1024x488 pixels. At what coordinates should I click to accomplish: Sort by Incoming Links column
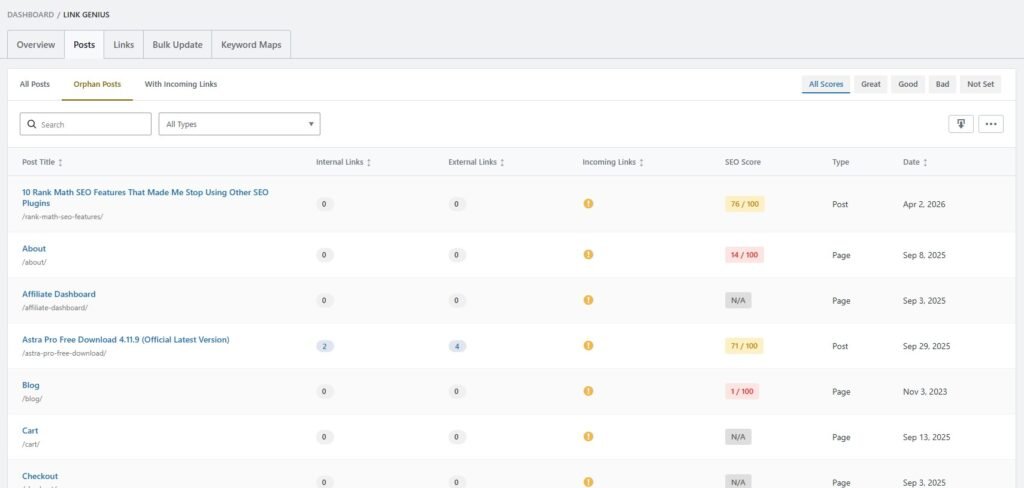point(641,162)
